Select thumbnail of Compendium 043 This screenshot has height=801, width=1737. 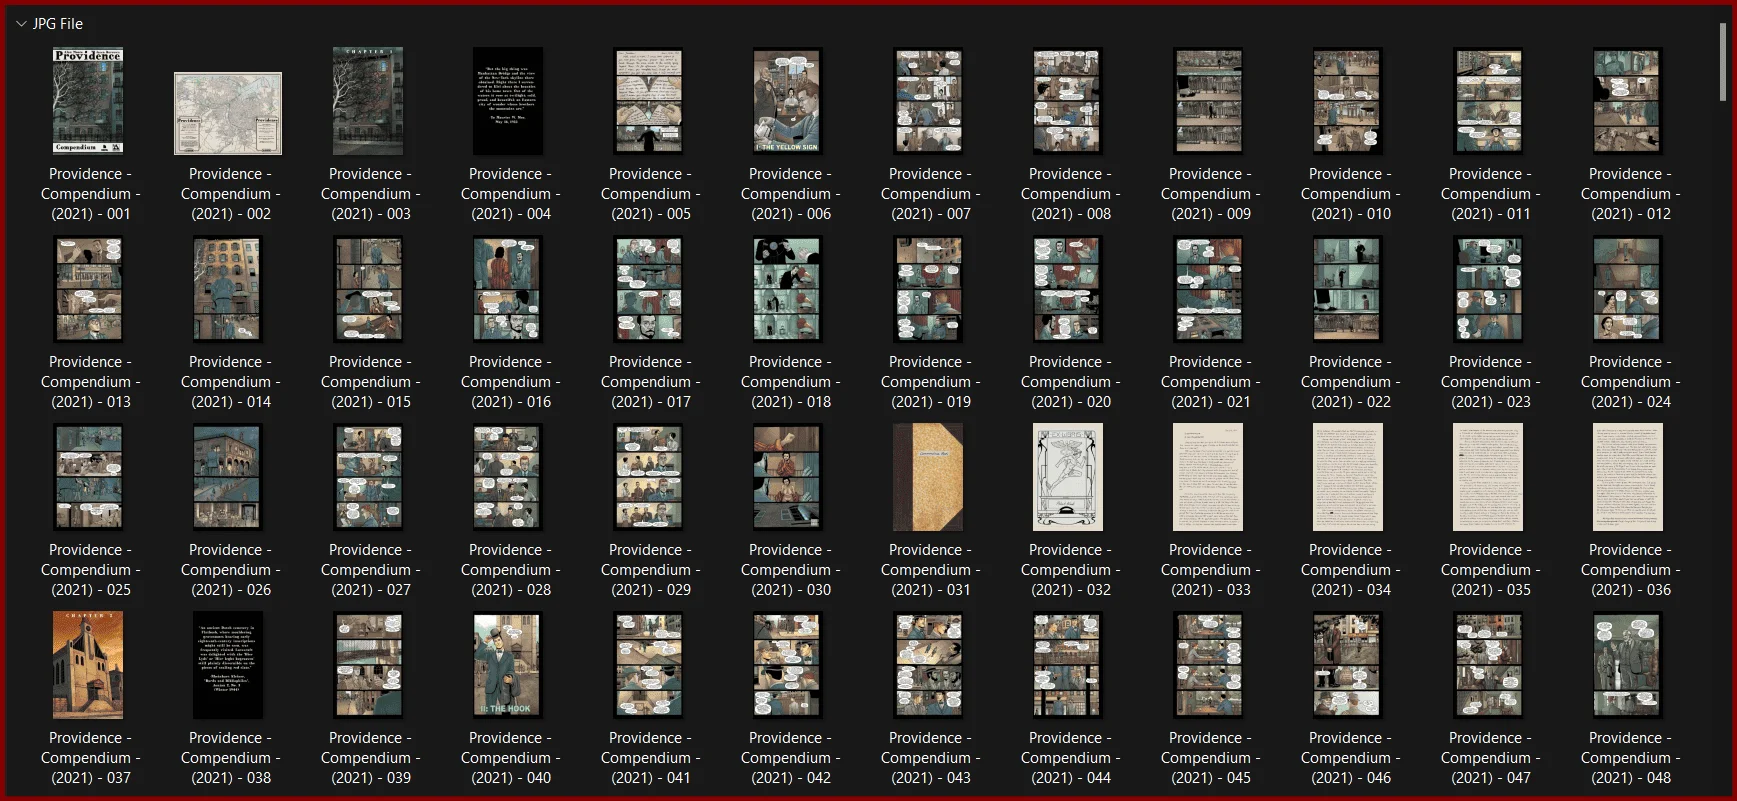928,665
